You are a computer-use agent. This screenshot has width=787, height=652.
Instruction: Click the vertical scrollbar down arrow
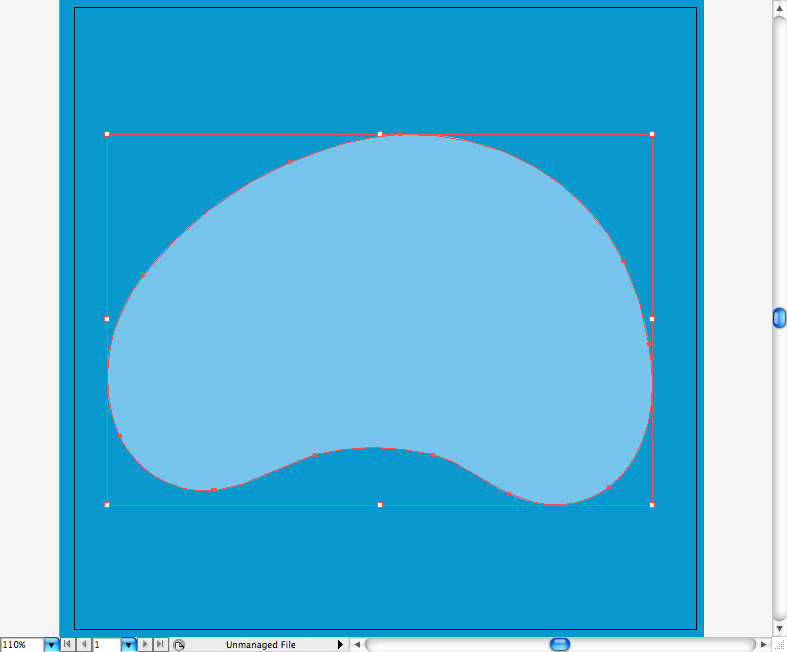point(779,627)
